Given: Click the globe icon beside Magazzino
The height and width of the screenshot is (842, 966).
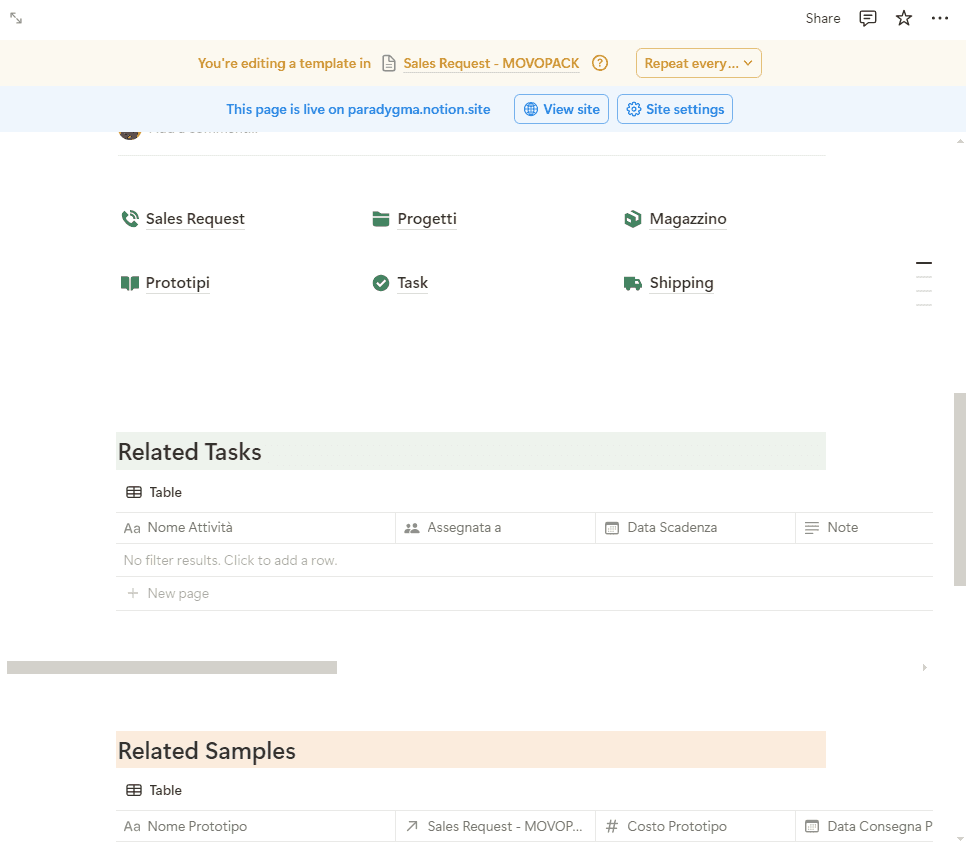Looking at the screenshot, I should [x=632, y=218].
